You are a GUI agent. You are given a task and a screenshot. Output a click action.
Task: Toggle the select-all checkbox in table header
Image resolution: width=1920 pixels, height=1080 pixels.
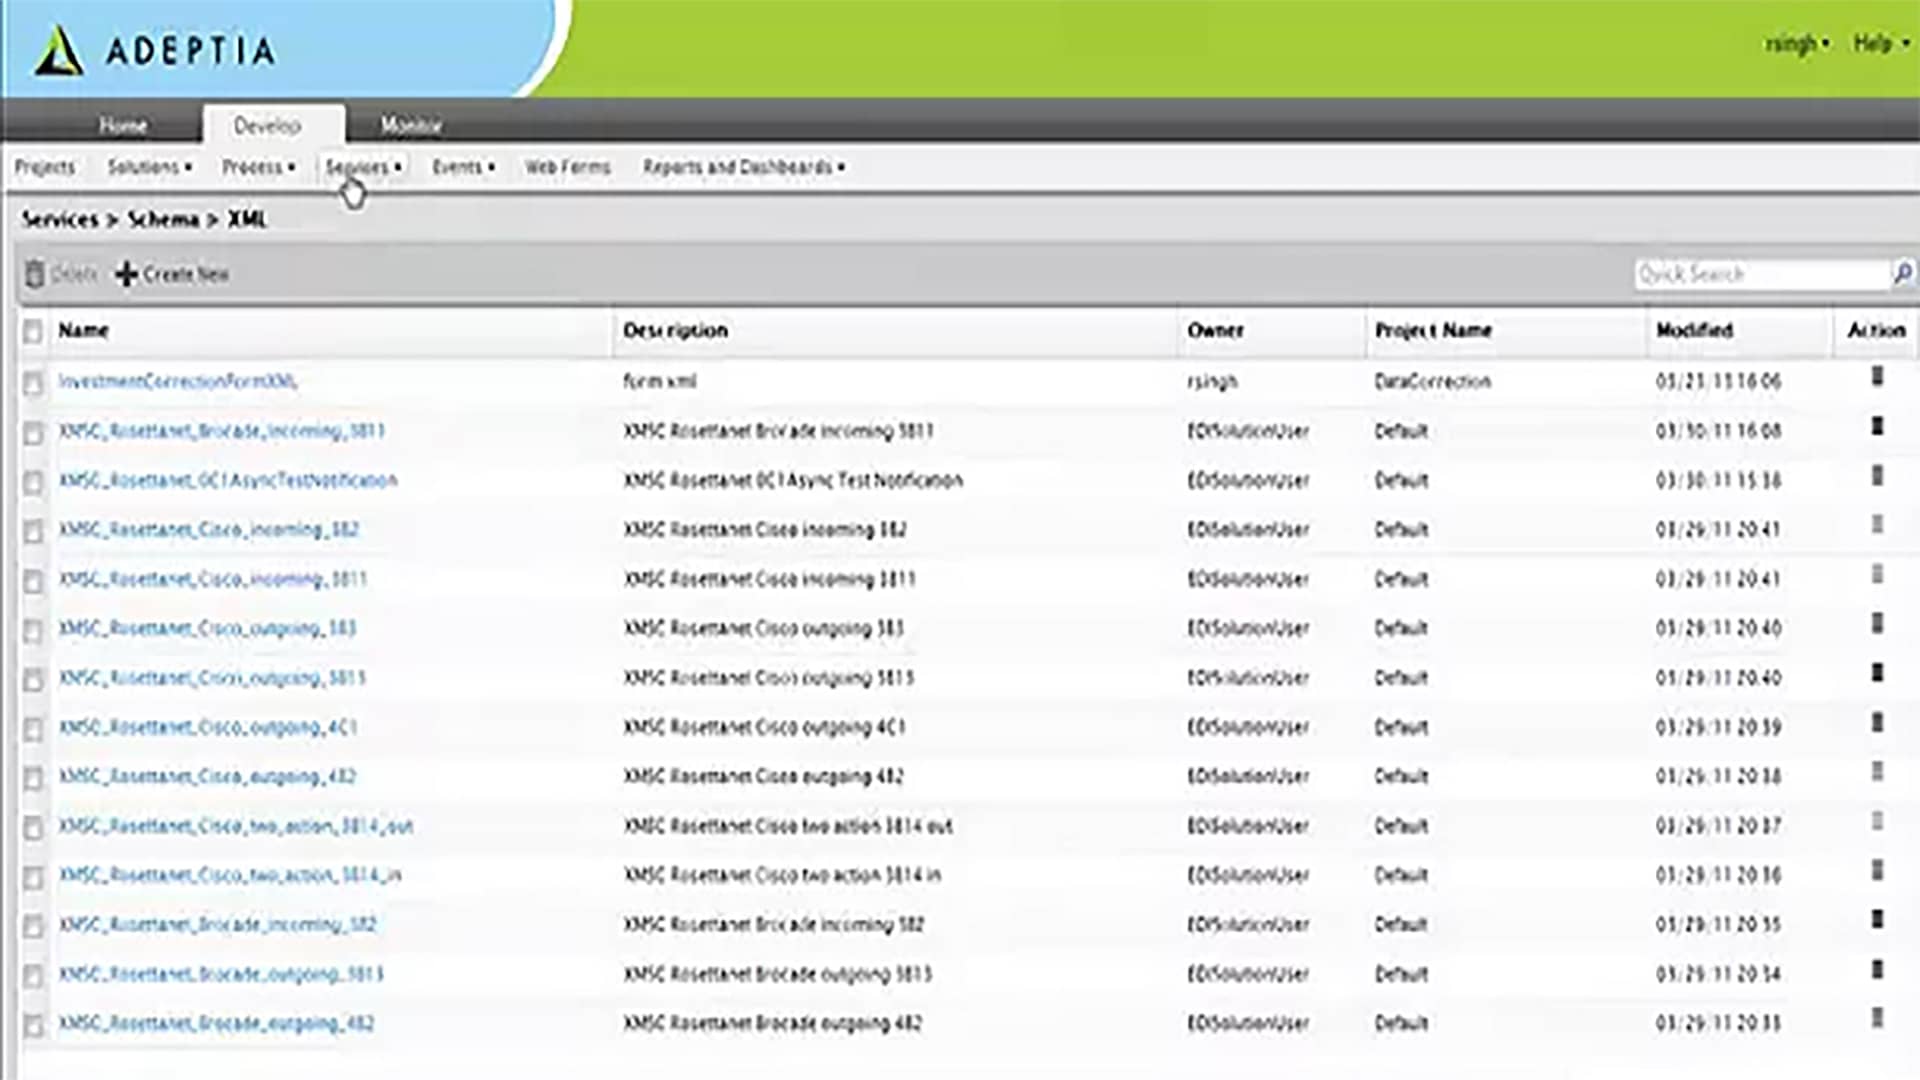coord(33,331)
